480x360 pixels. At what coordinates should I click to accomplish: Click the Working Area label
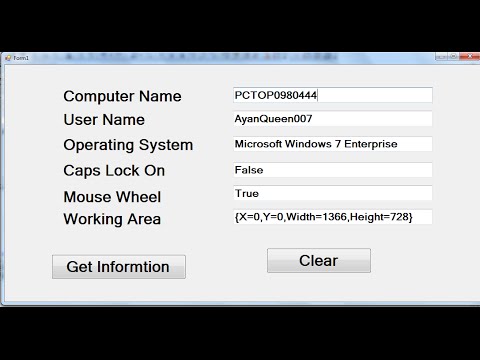[x=112, y=219]
